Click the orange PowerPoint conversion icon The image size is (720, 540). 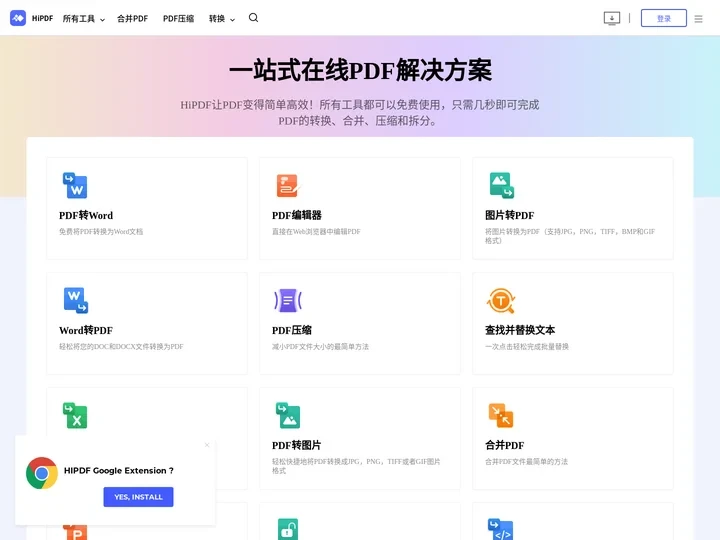coord(75,532)
